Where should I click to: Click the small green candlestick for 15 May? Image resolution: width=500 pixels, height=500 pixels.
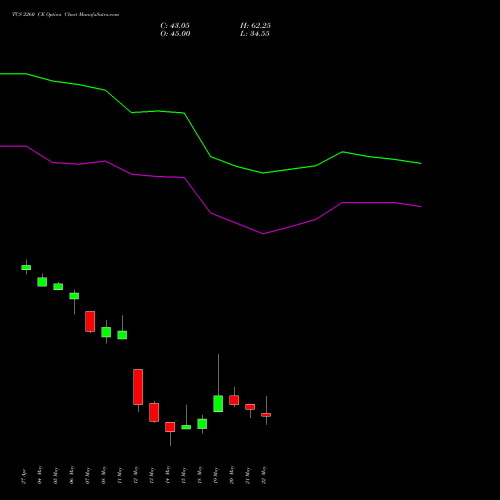pyautogui.click(x=186, y=427)
